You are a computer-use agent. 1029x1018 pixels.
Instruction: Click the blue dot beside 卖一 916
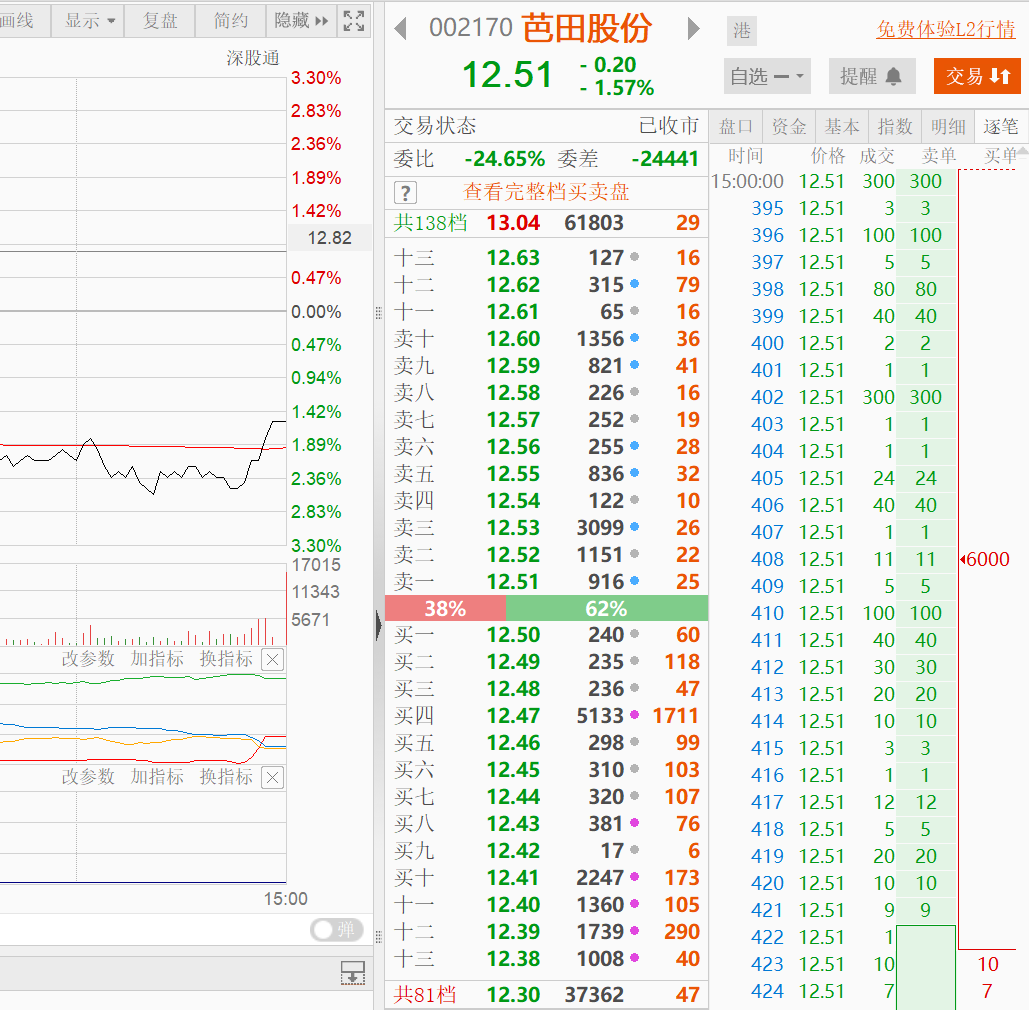[x=635, y=581]
